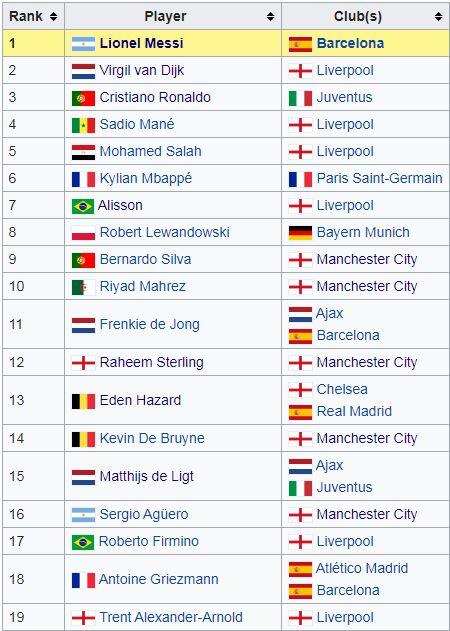
Task: Sort table by Club(s) column arrows
Action: pos(438,16)
